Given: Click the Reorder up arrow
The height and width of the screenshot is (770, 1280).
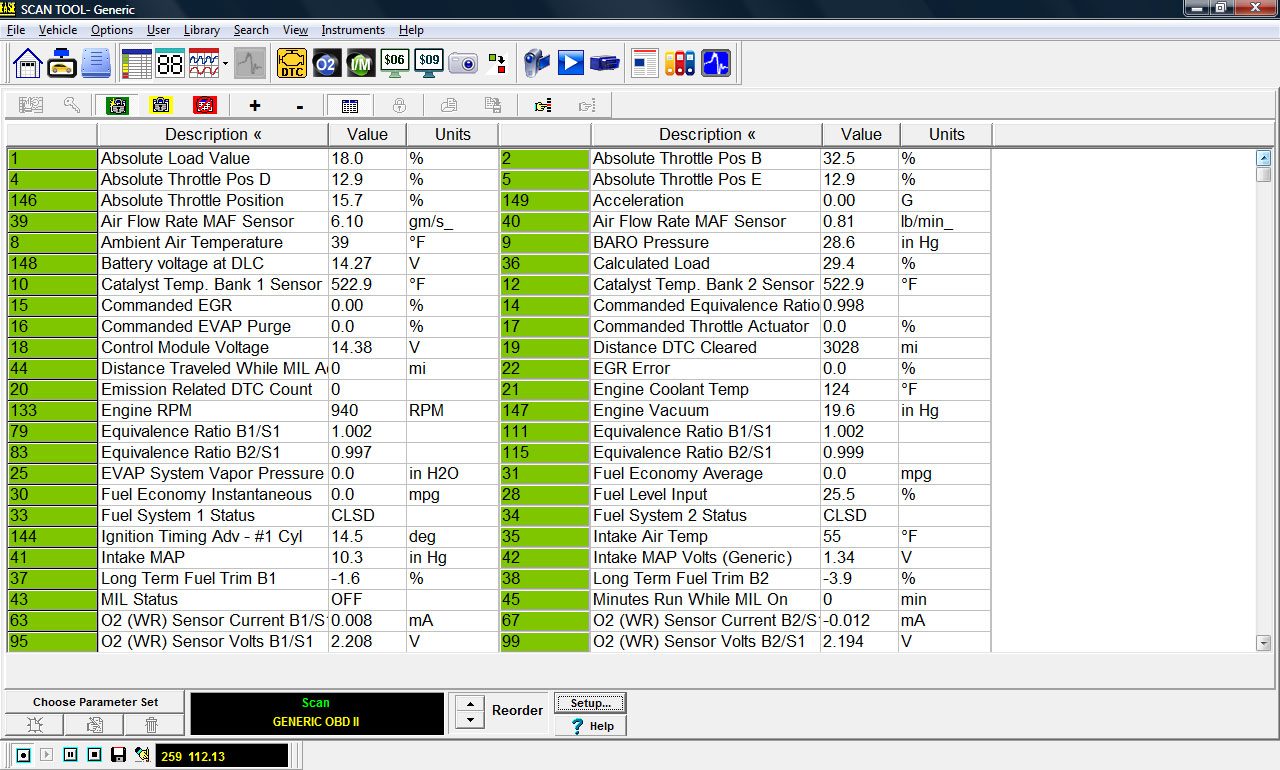Looking at the screenshot, I should pos(468,702).
